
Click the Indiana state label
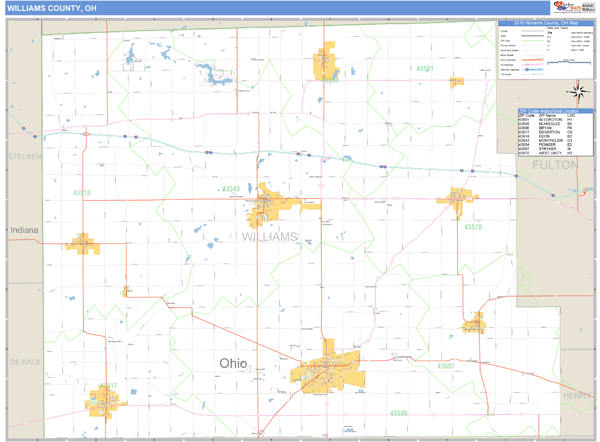[x=24, y=230]
